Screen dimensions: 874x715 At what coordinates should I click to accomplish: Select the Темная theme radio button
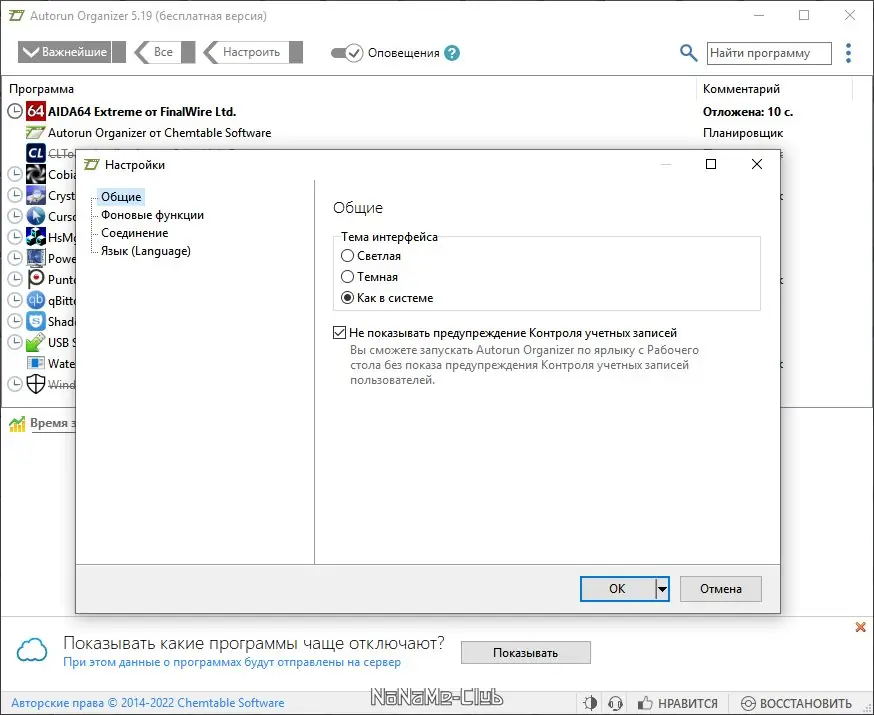click(x=347, y=276)
